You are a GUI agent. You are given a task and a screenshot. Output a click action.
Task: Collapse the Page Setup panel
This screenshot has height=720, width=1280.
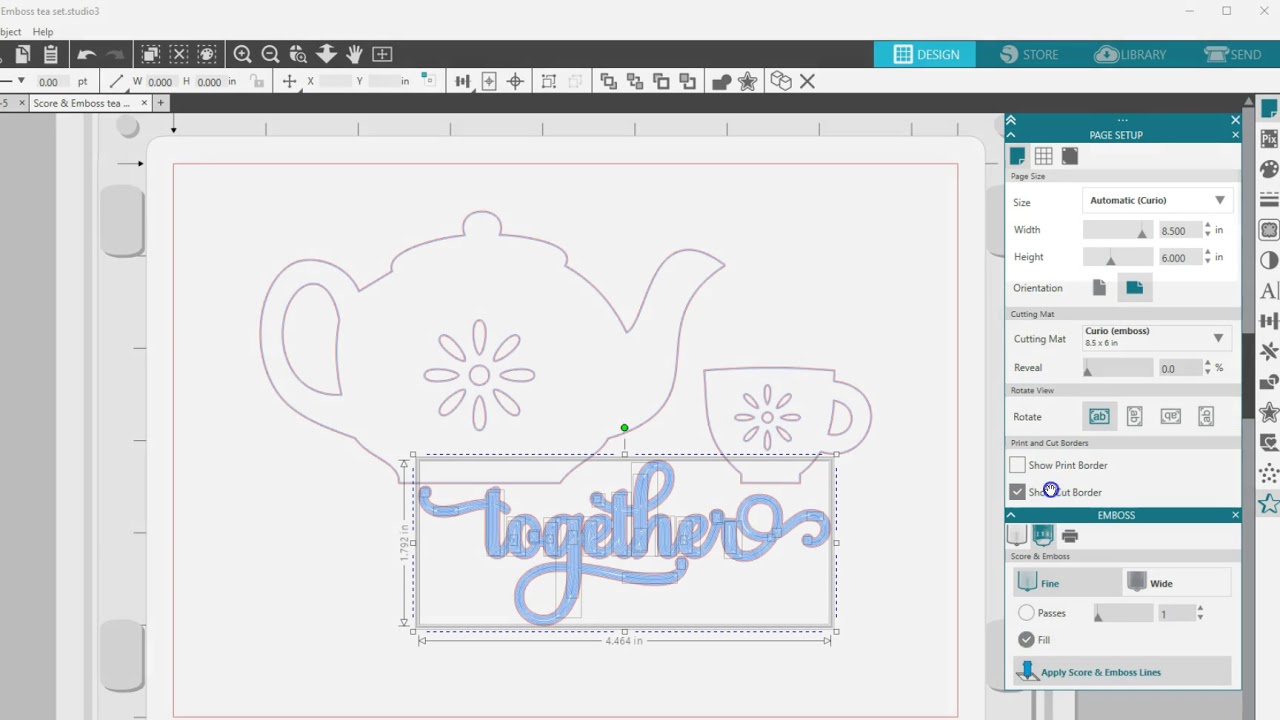click(x=1010, y=135)
